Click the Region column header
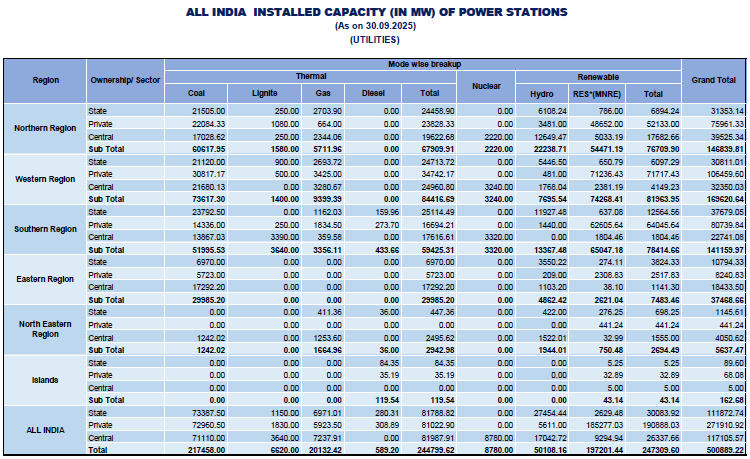Image resolution: width=750 pixels, height=459 pixels. click(45, 79)
